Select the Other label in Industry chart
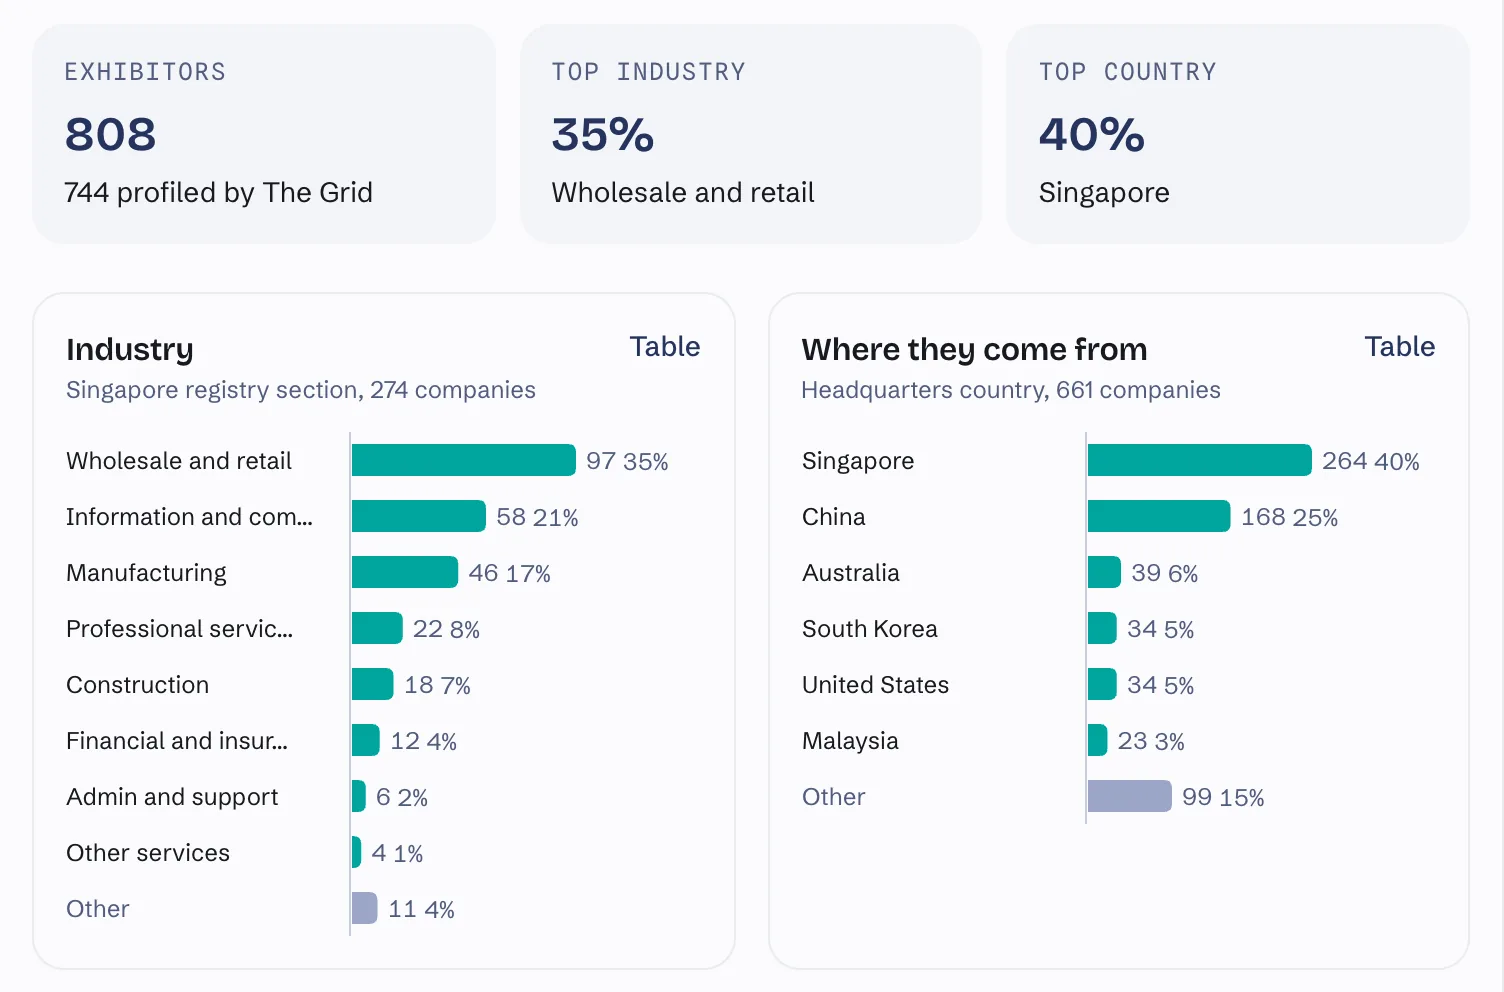 (x=98, y=909)
